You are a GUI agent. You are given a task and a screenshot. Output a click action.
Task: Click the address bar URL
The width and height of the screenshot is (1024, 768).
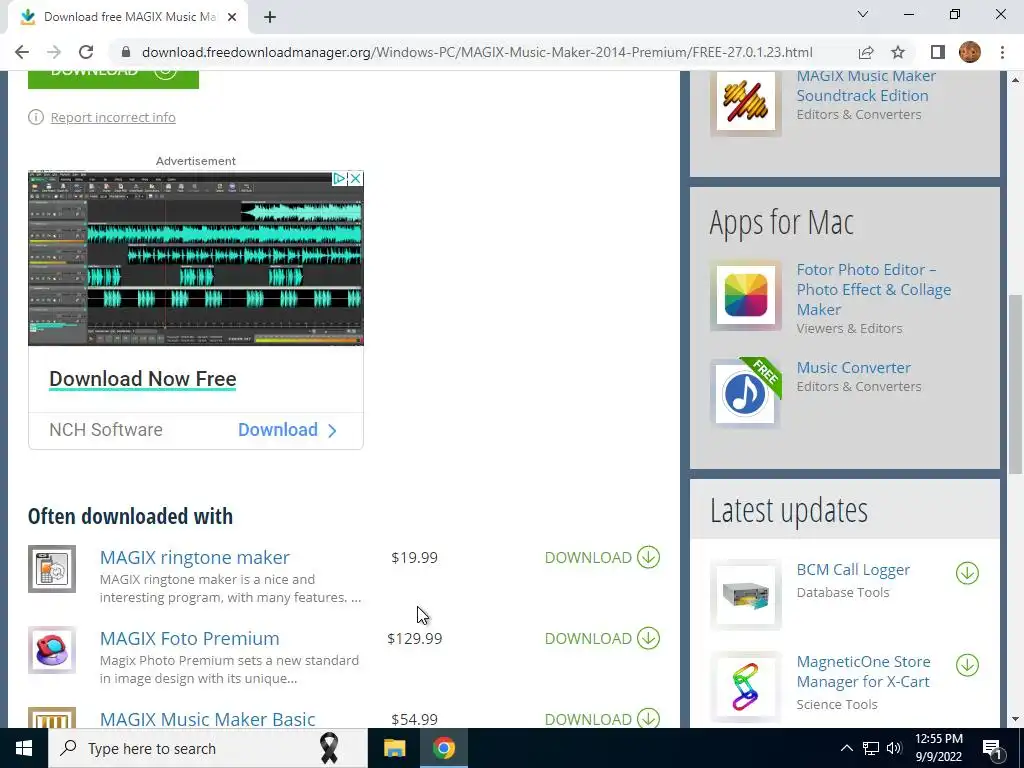pyautogui.click(x=477, y=52)
